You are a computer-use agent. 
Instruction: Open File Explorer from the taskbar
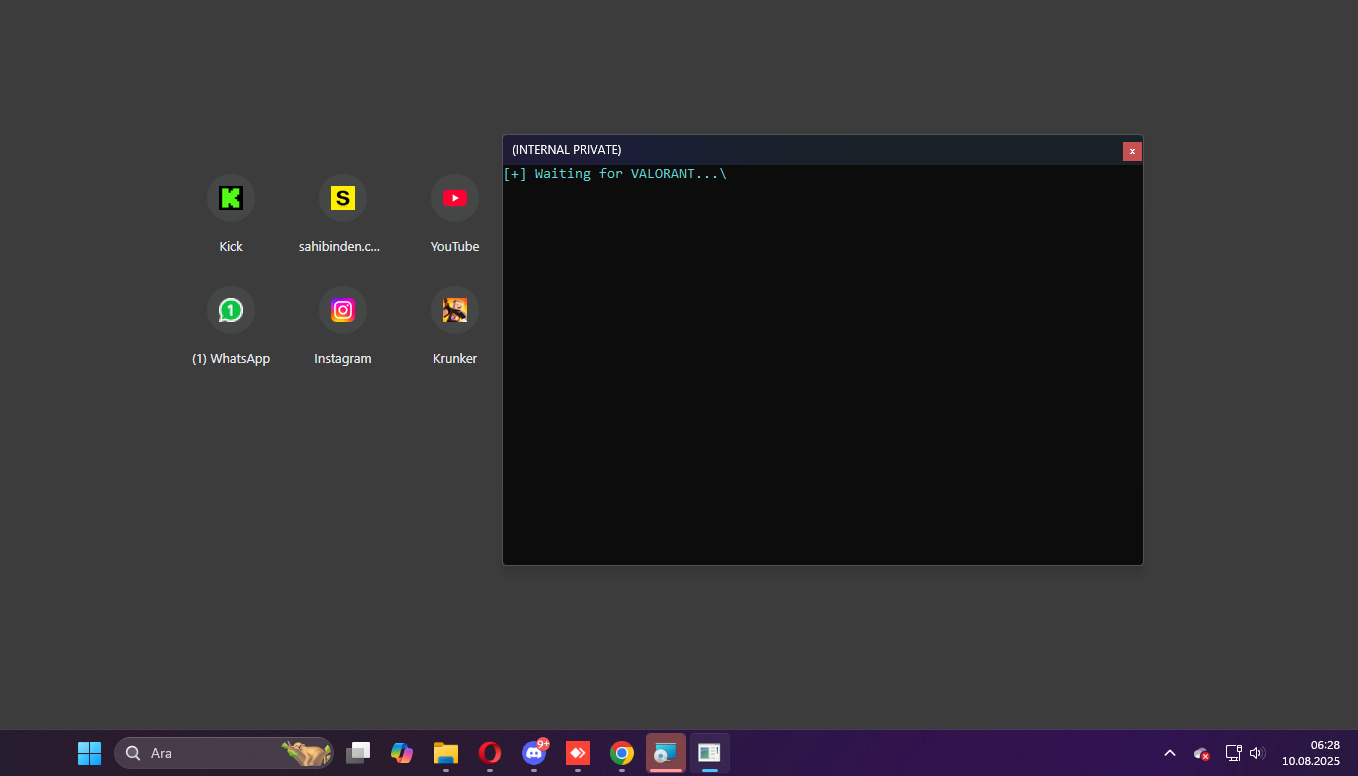tap(446, 753)
